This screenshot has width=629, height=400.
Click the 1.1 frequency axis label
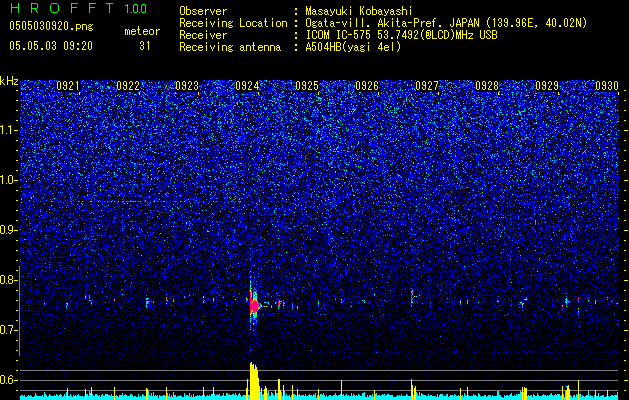(x=9, y=130)
